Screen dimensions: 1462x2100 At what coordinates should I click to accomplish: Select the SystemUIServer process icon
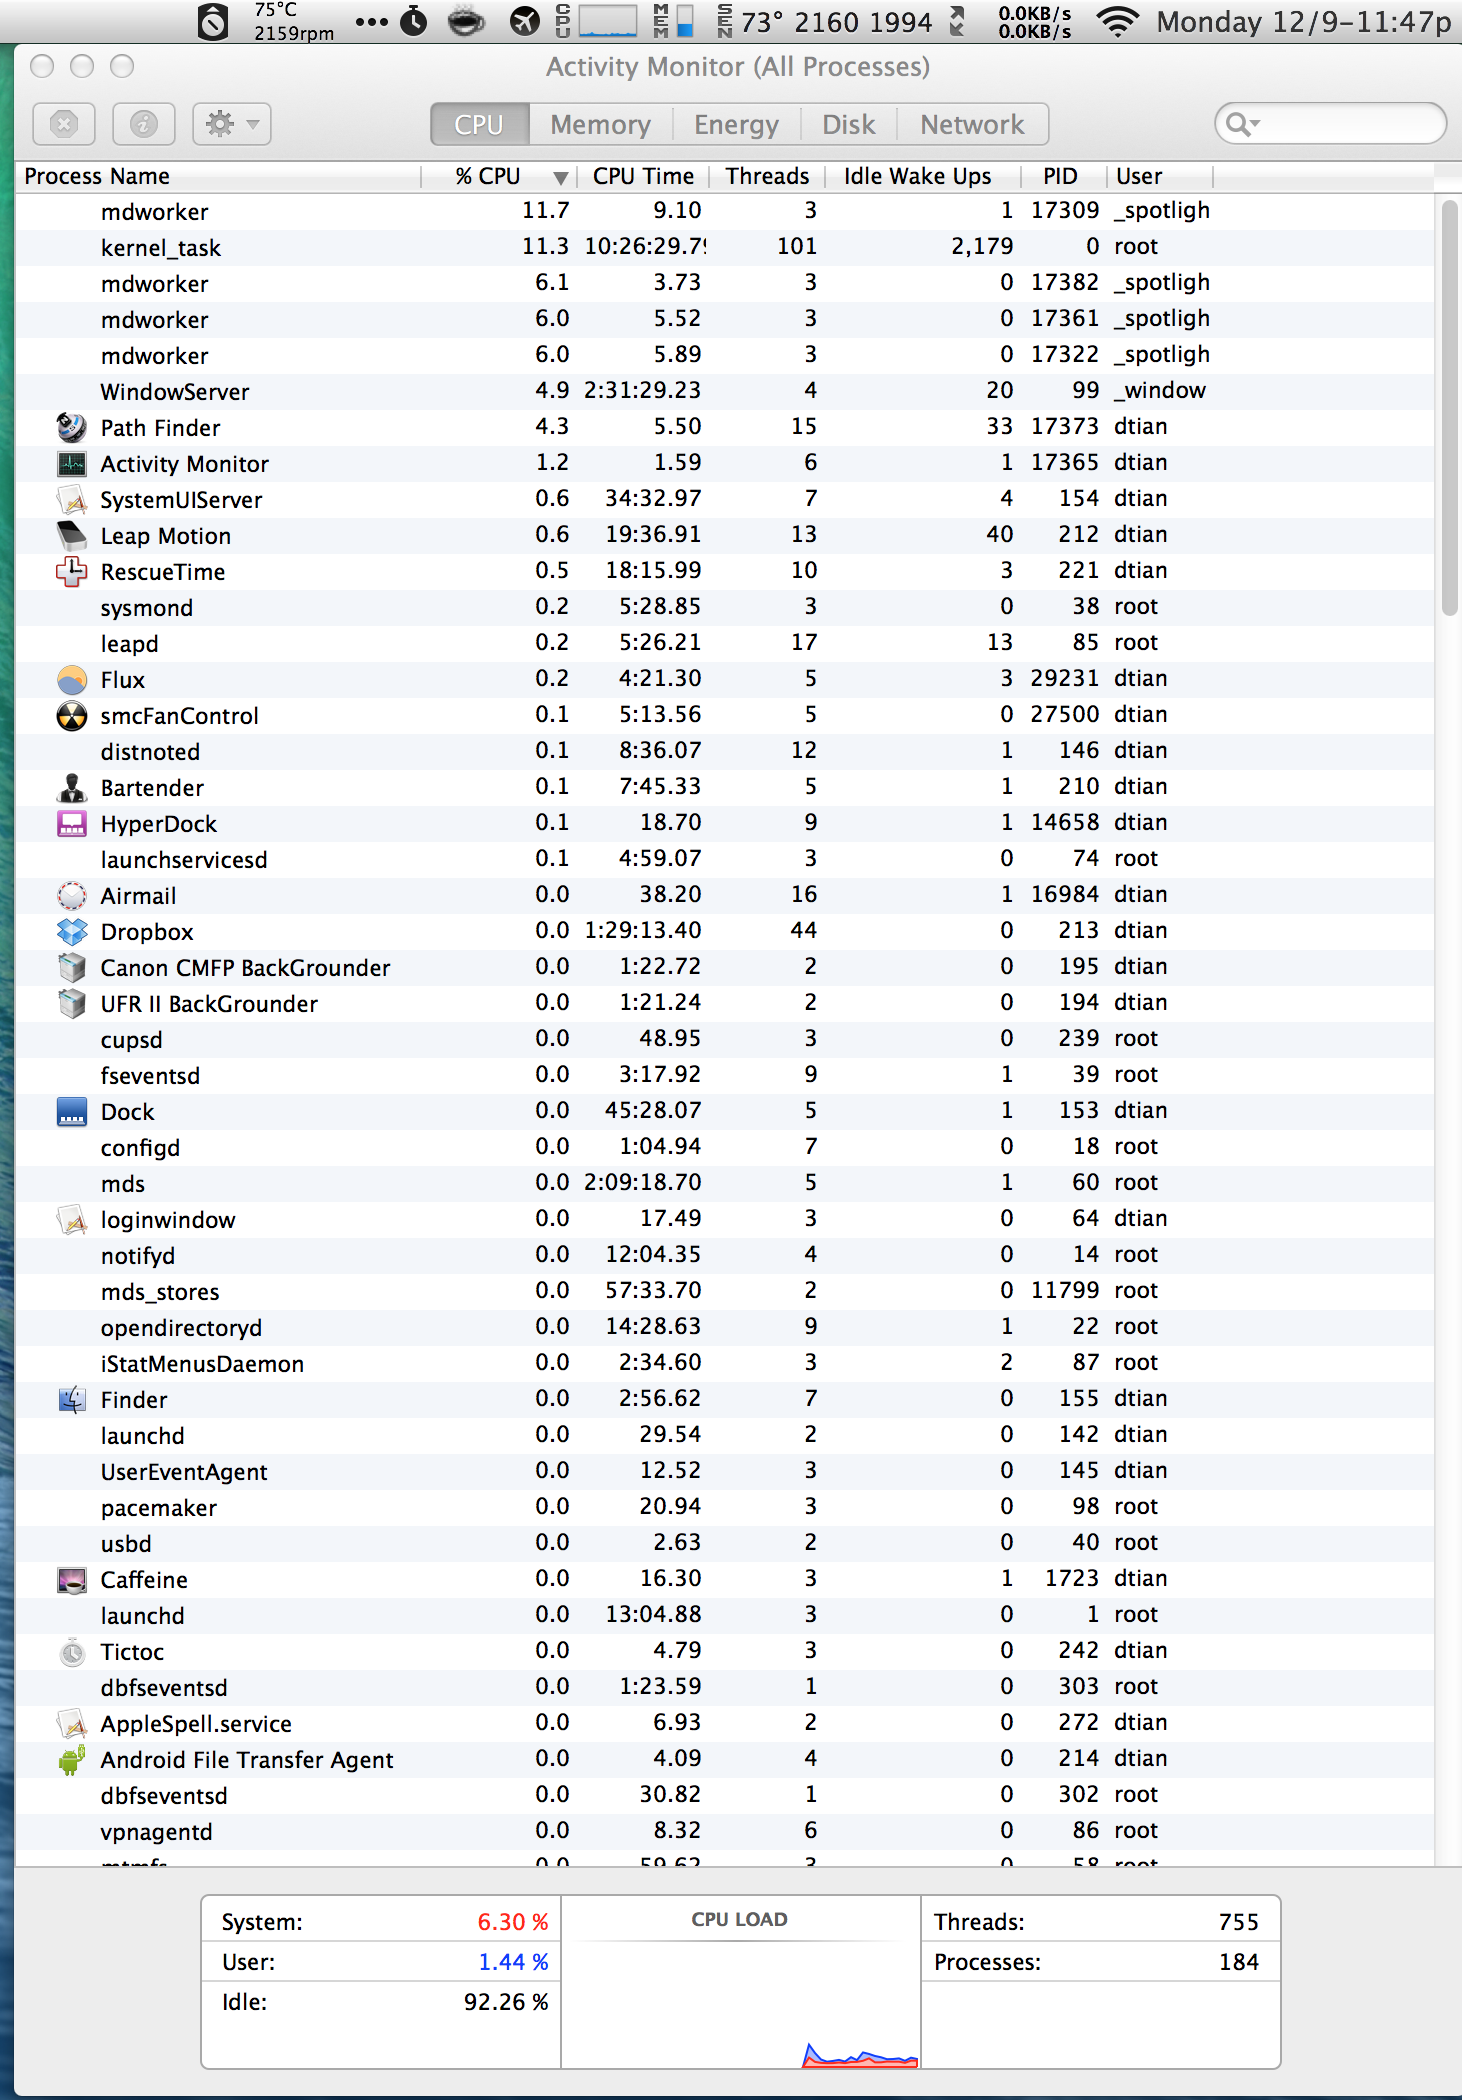(x=72, y=500)
